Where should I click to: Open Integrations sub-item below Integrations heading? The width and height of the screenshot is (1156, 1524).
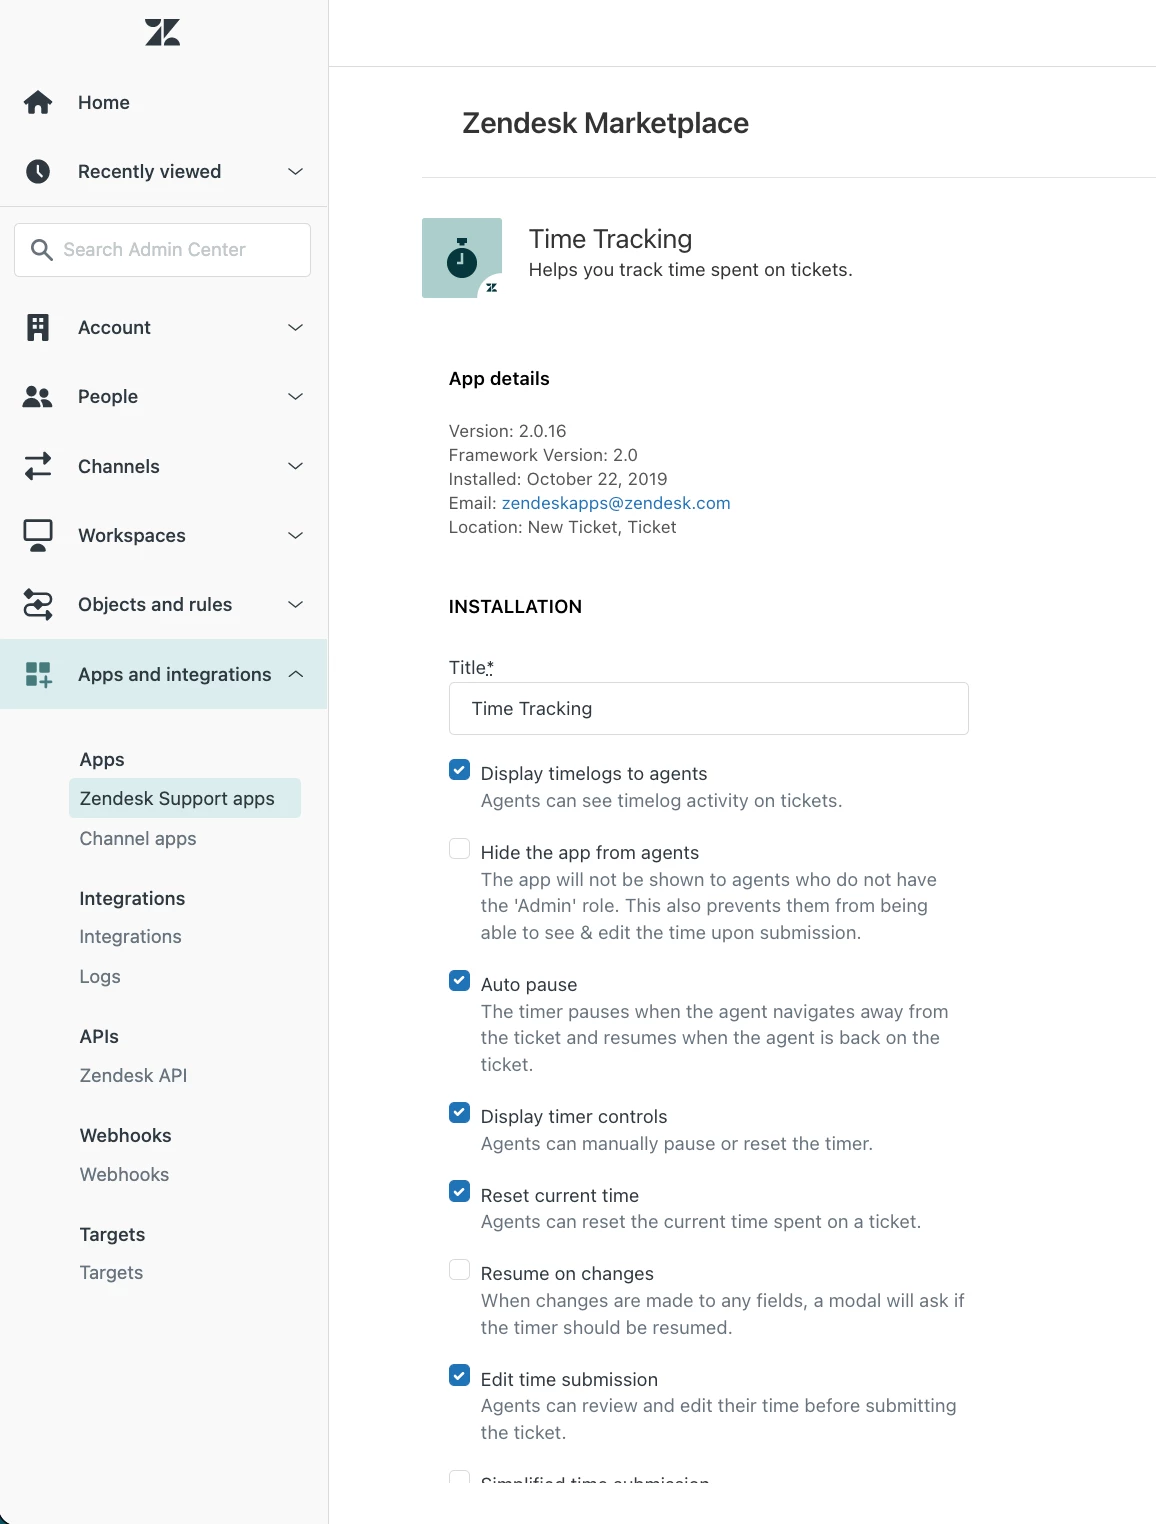tap(131, 937)
